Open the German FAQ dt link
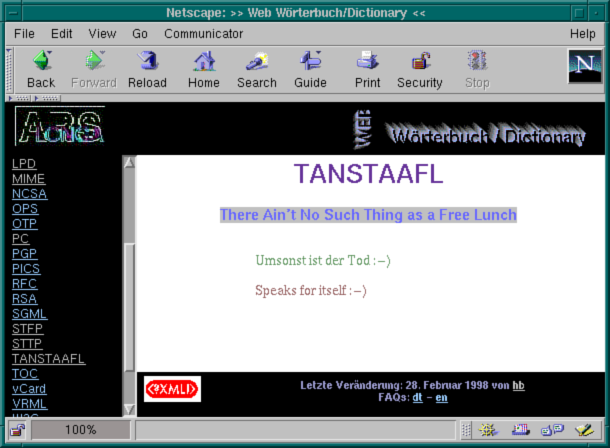The image size is (610, 448). pos(417,397)
